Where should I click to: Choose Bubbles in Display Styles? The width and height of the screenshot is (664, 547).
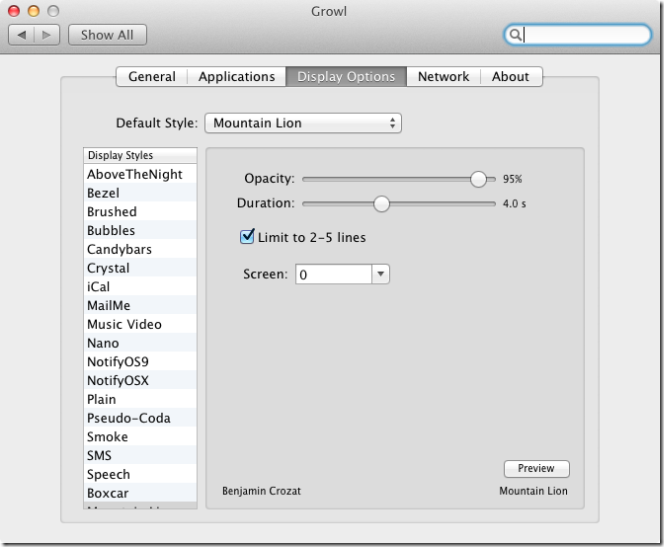point(140,230)
